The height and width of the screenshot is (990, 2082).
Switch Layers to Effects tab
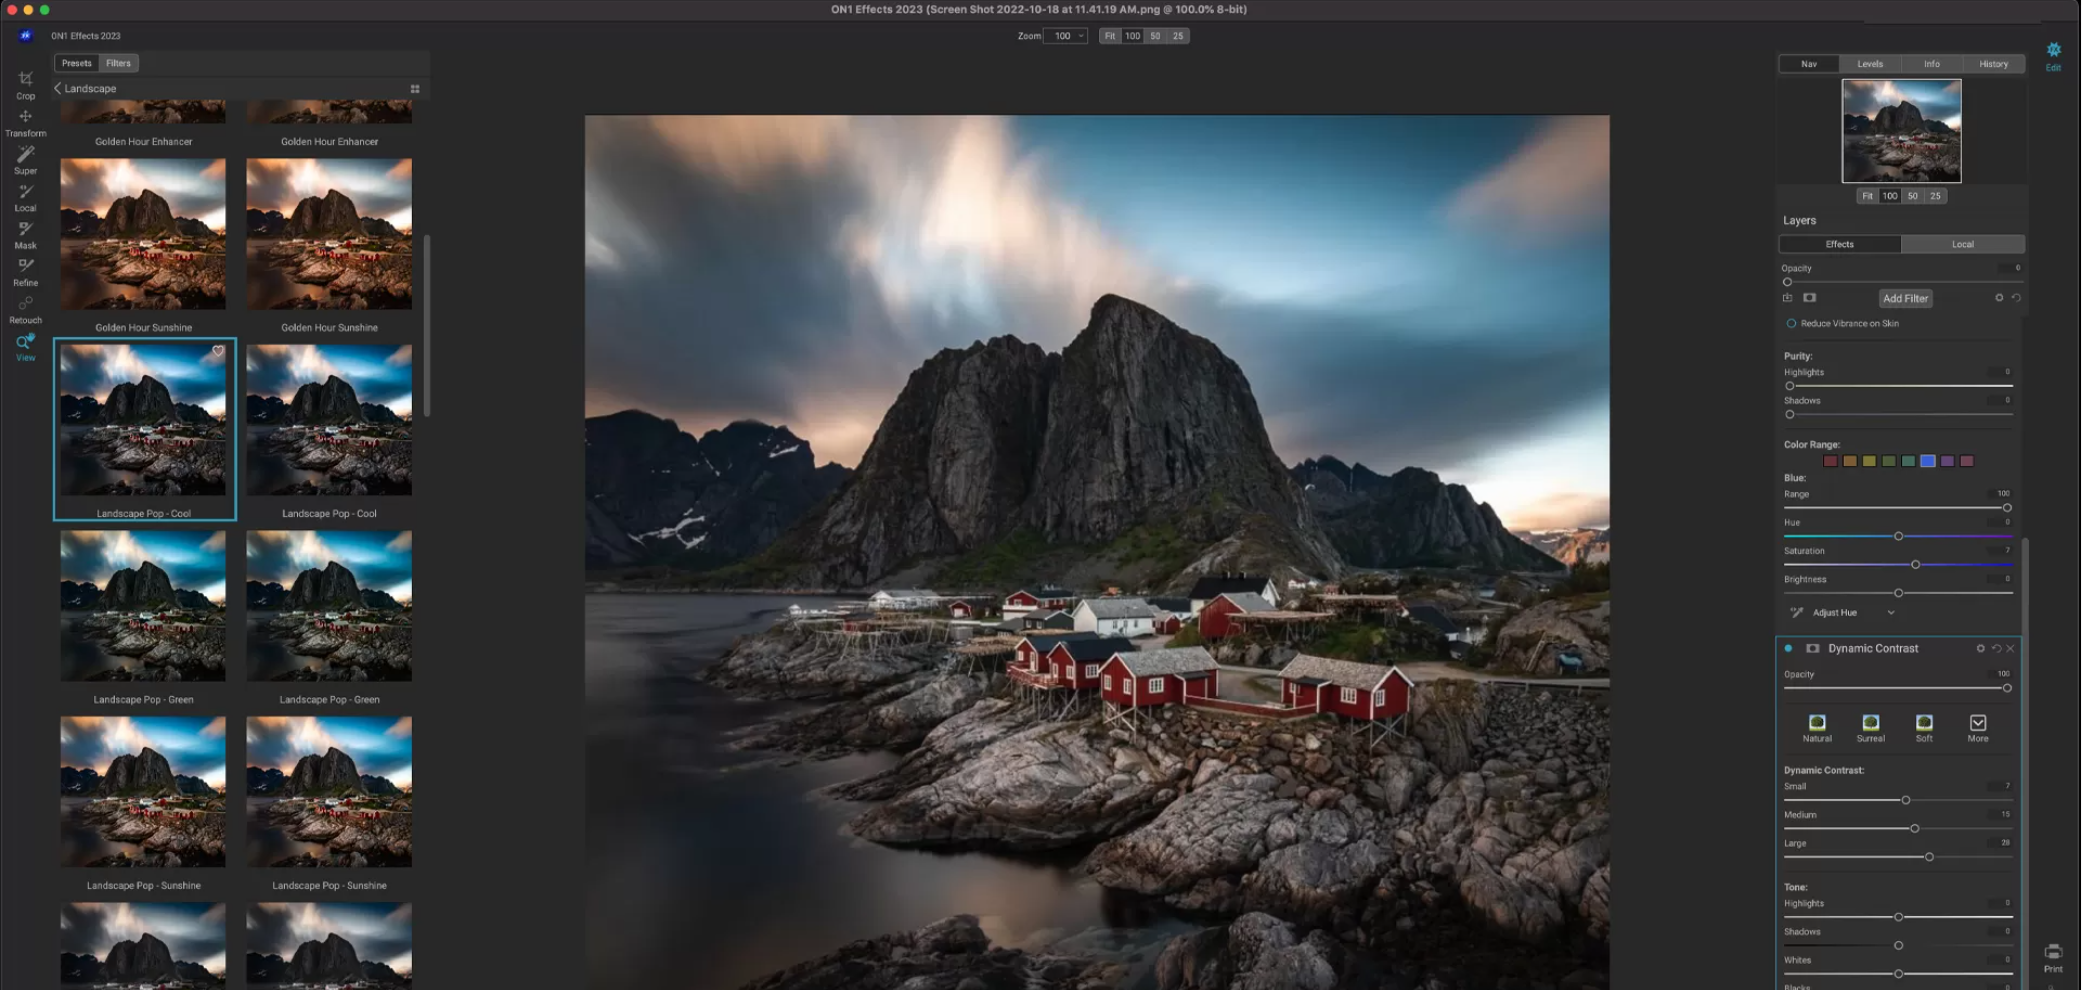point(1840,244)
